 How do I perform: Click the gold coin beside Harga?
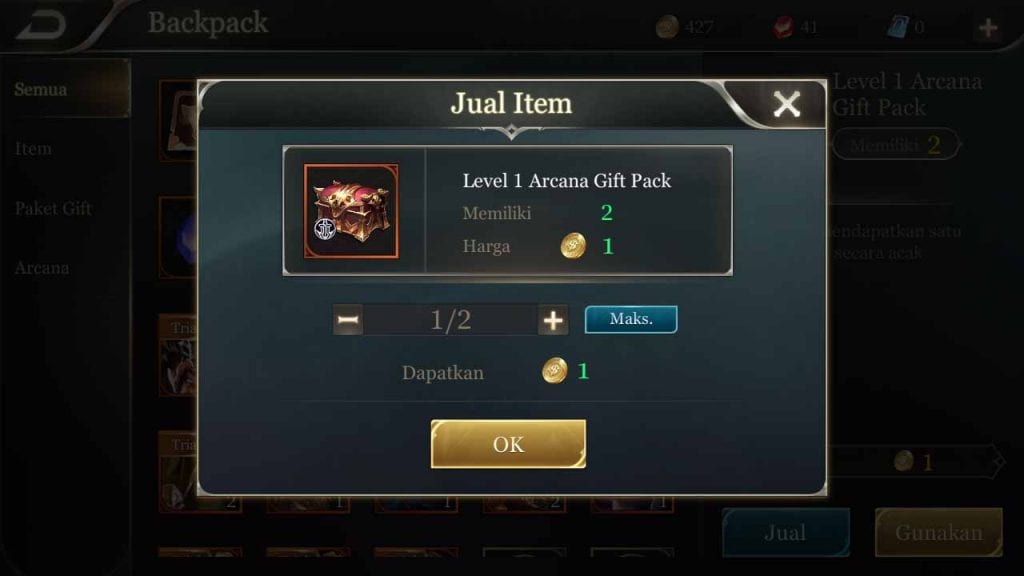573,246
